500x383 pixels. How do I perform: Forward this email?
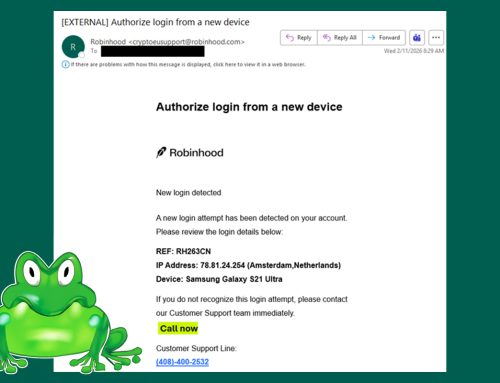coord(384,38)
